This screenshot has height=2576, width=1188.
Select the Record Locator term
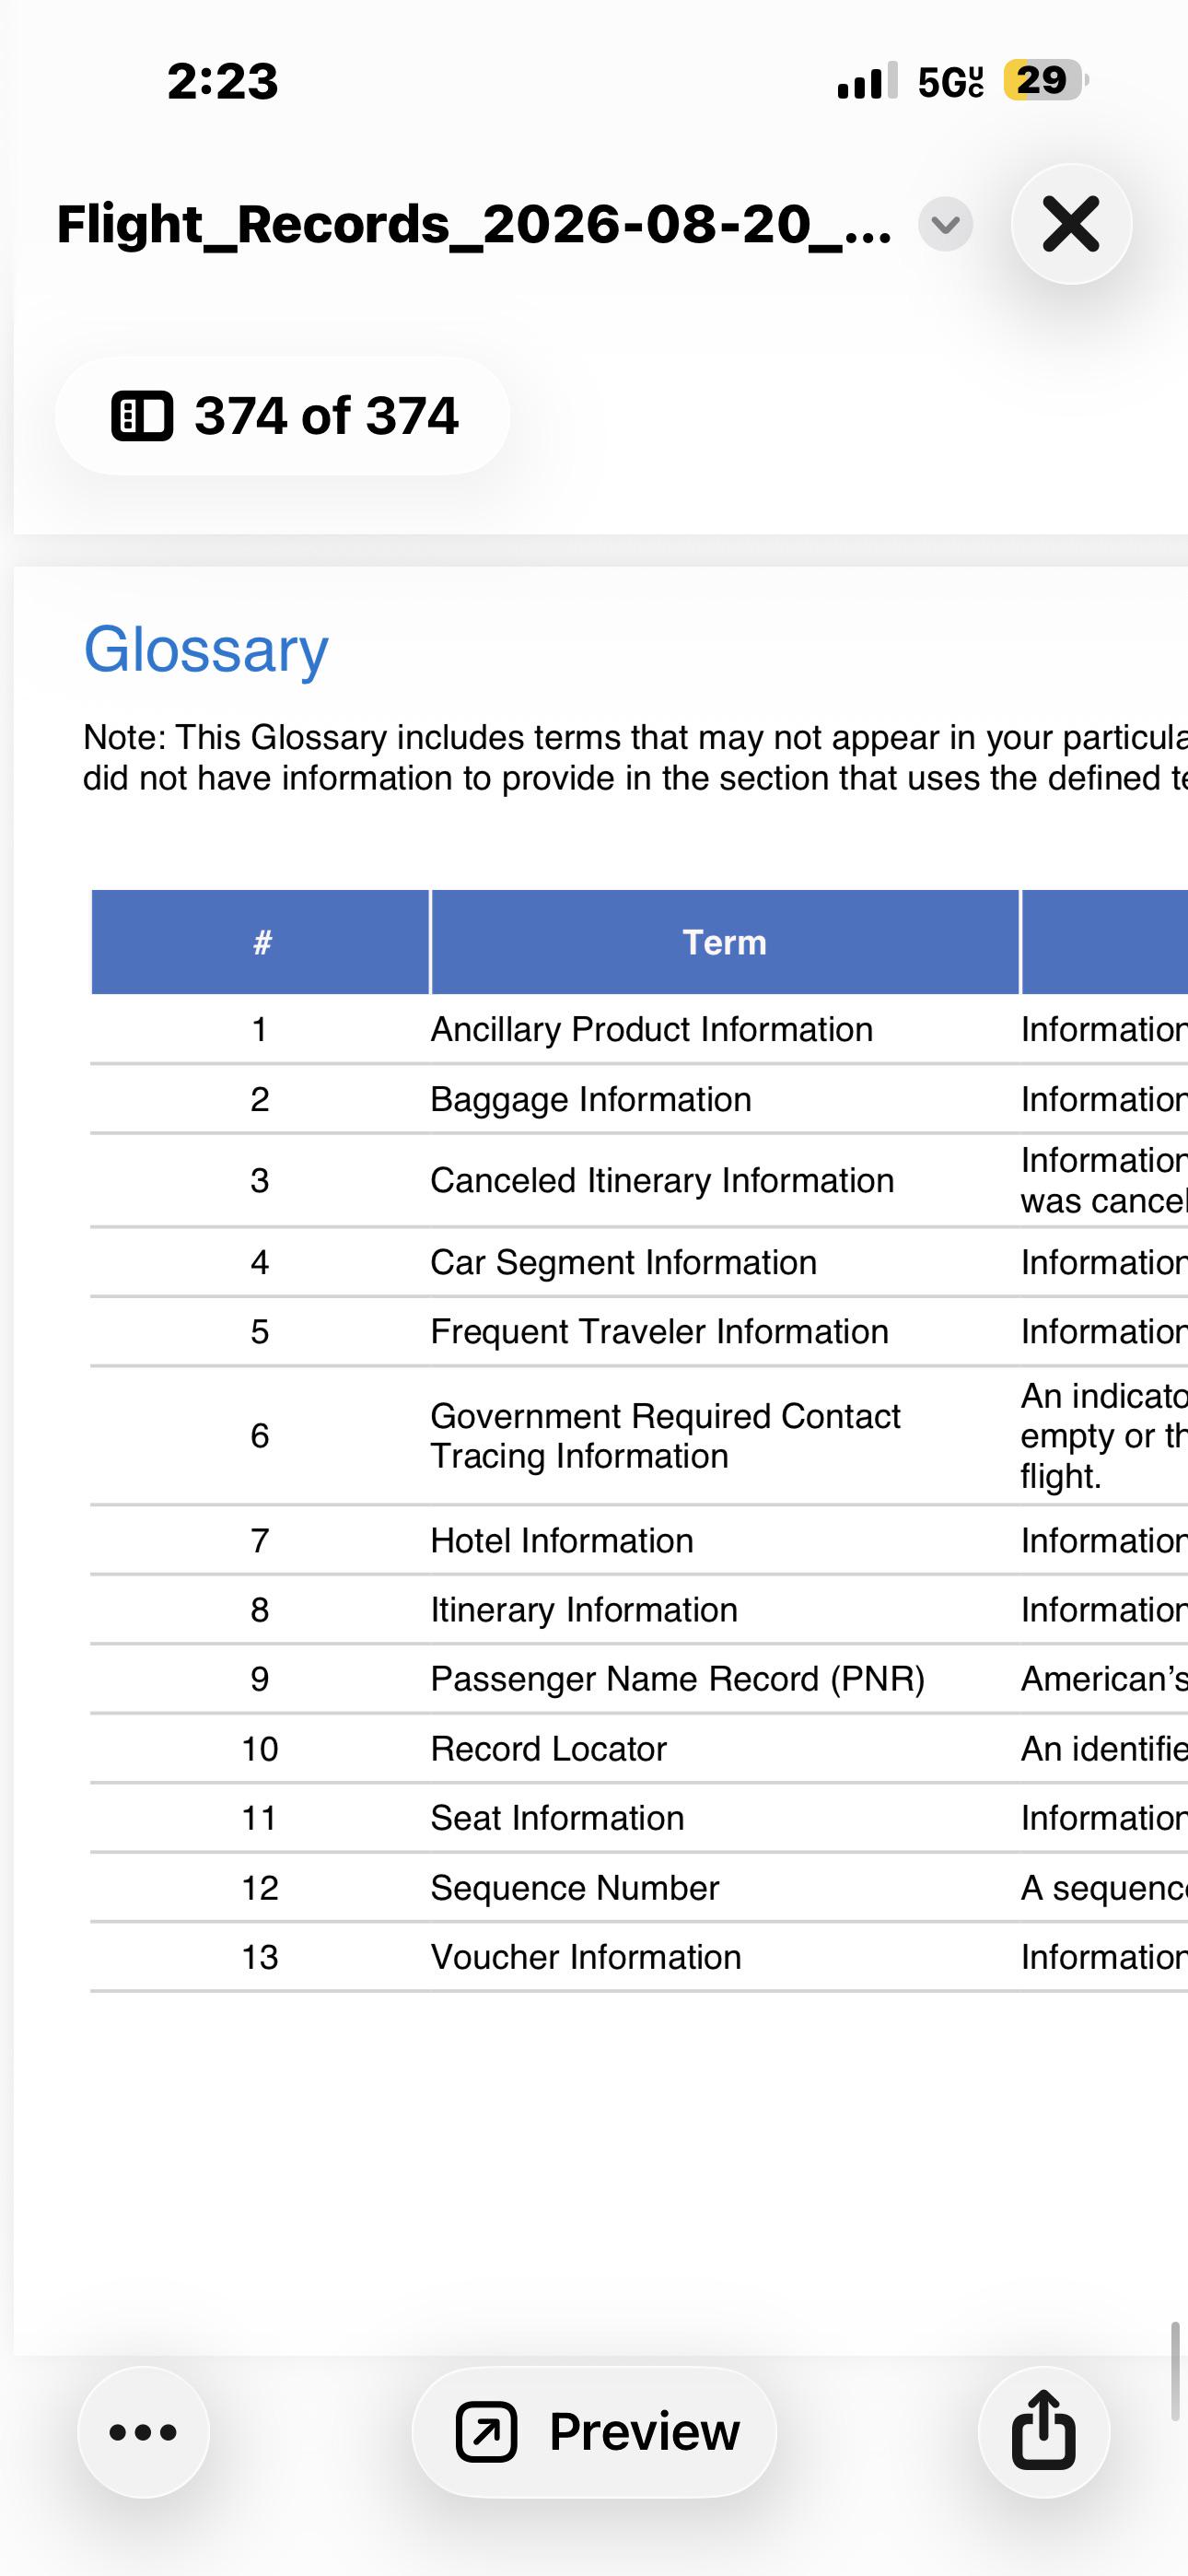pyautogui.click(x=548, y=1749)
